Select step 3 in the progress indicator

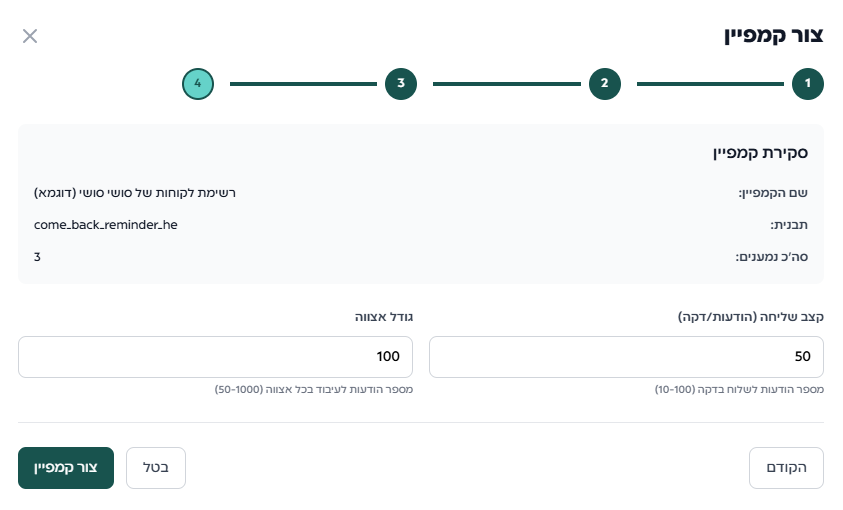click(x=400, y=84)
